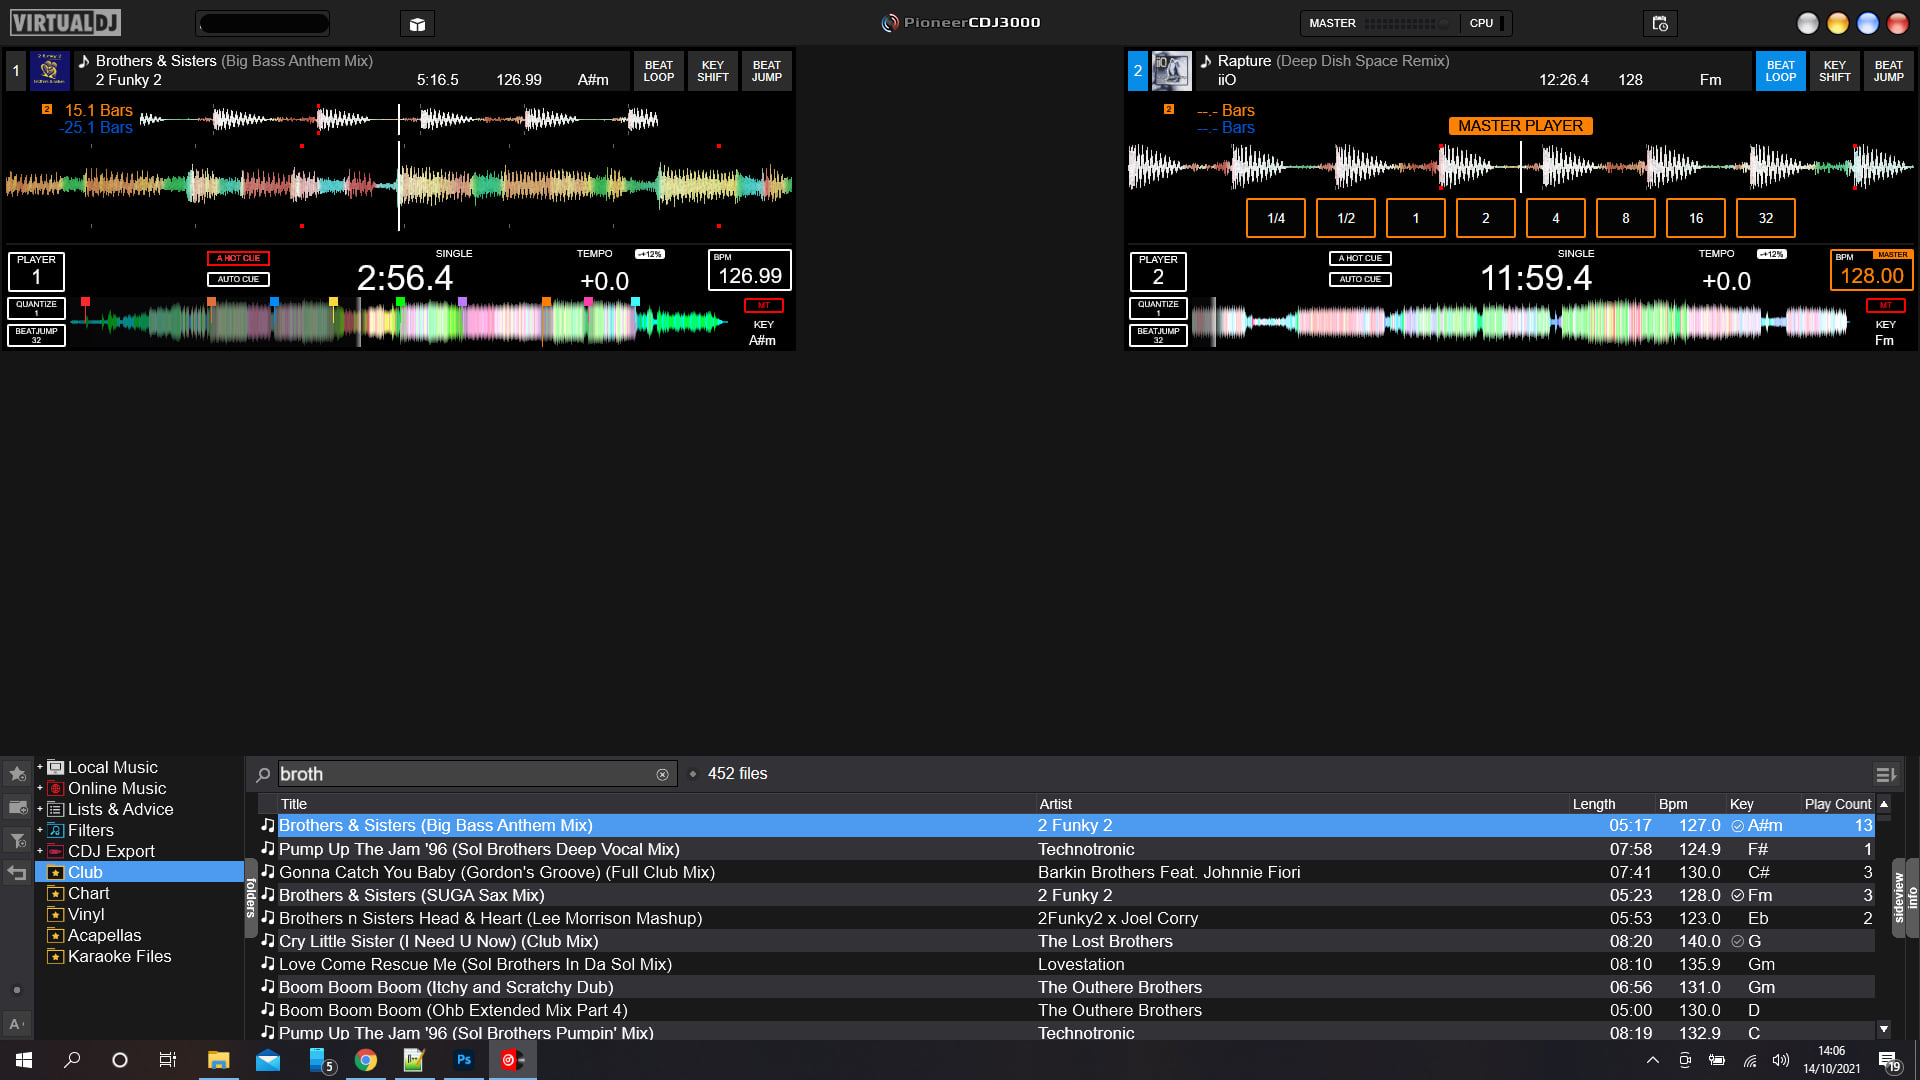Toggle deck 2 AUTO CUE
Screen dimensions: 1920x1080
point(1360,279)
